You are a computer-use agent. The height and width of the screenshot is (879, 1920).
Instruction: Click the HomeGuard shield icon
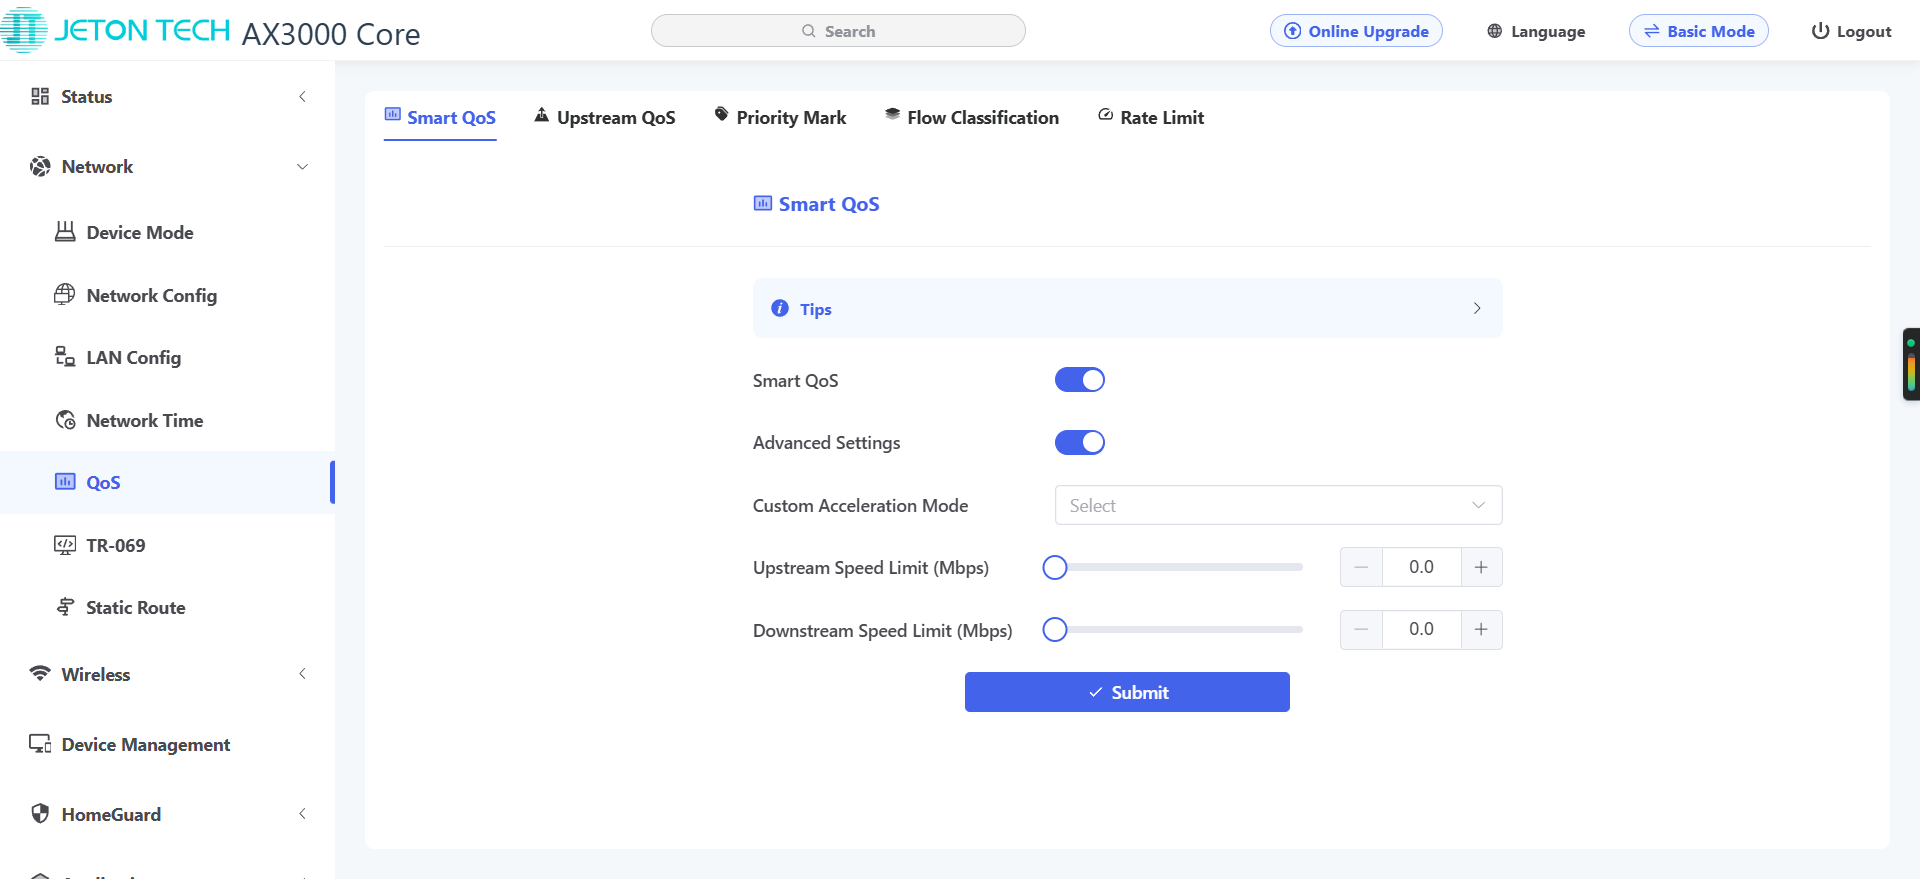pos(40,813)
